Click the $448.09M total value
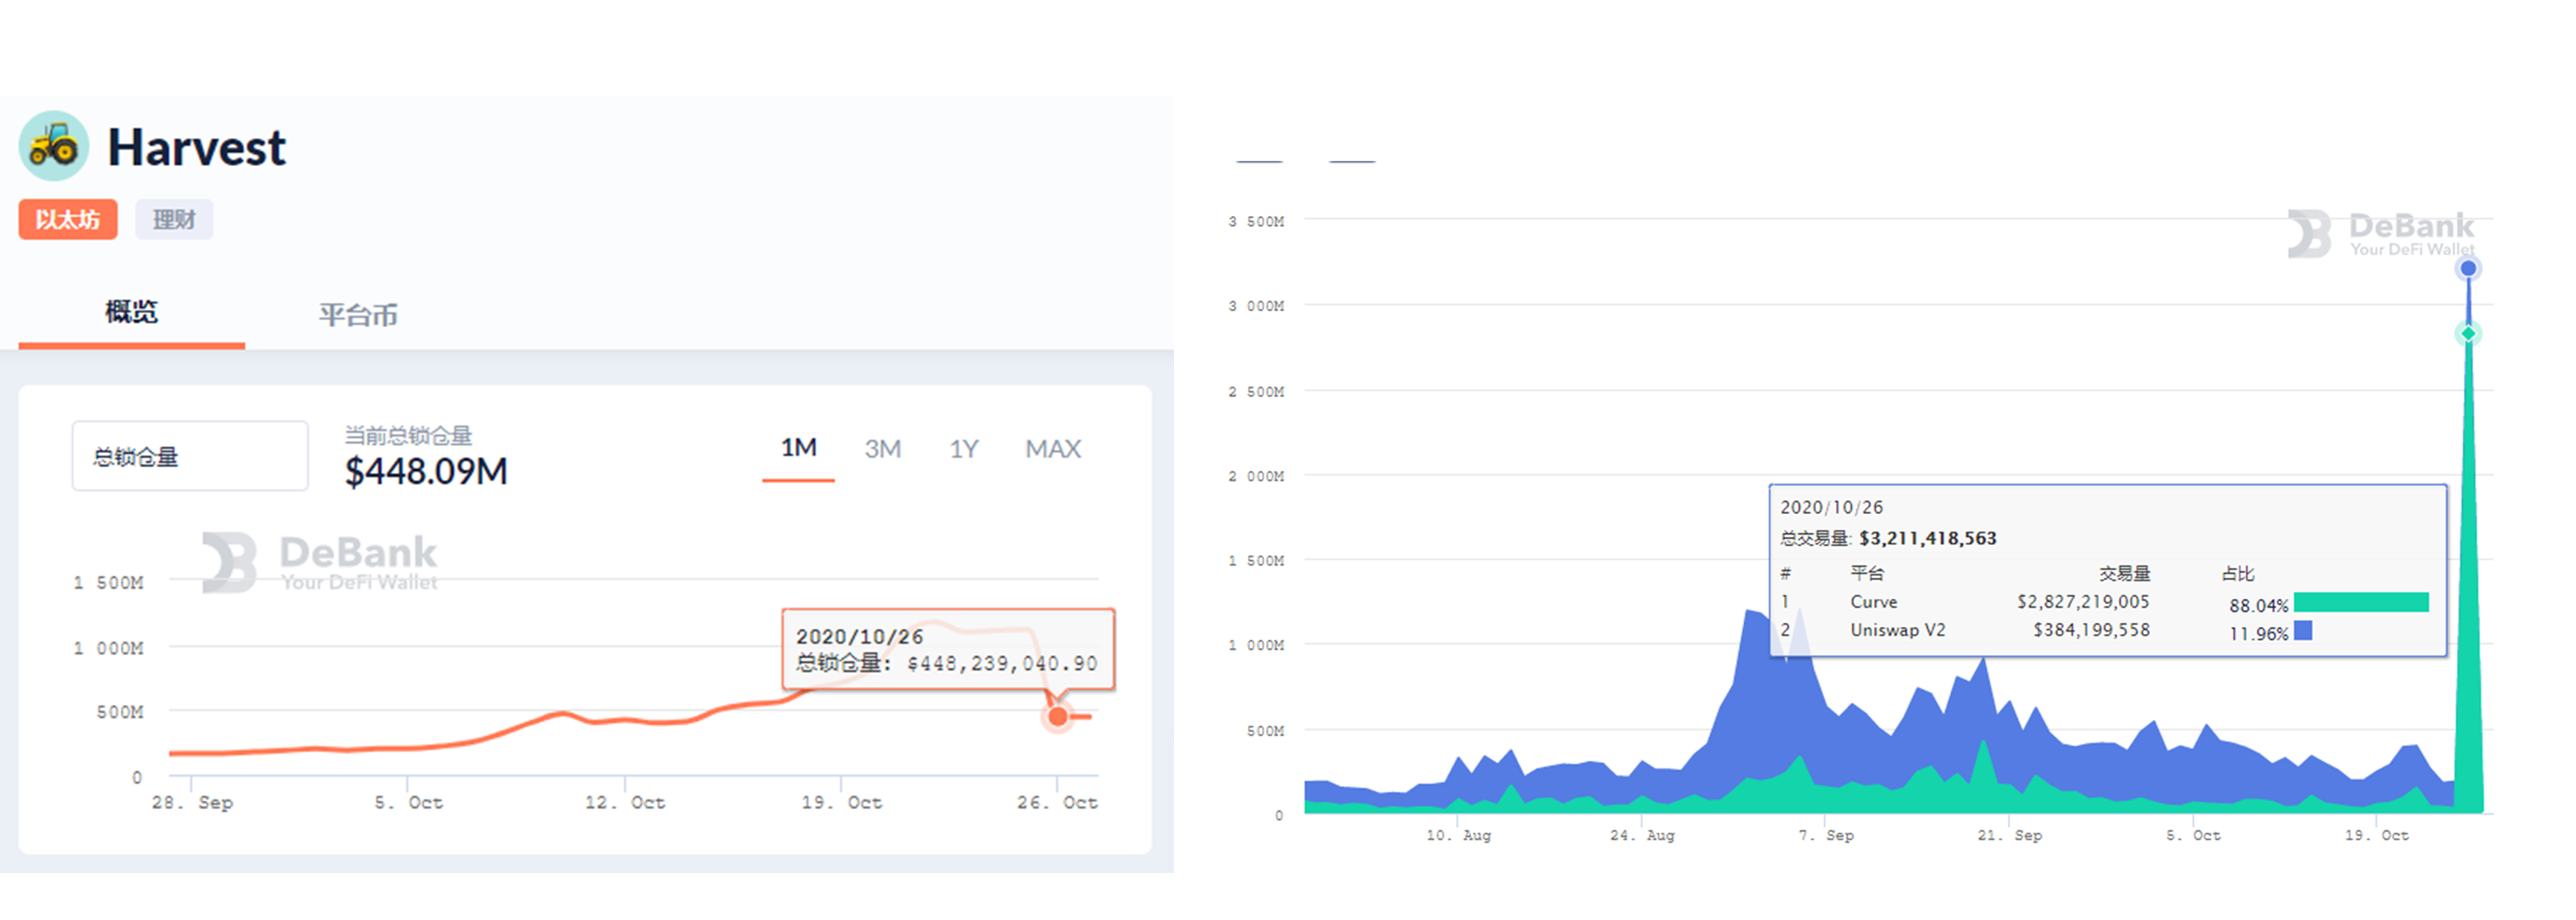Screen dimensions: 2576x920 [426, 471]
